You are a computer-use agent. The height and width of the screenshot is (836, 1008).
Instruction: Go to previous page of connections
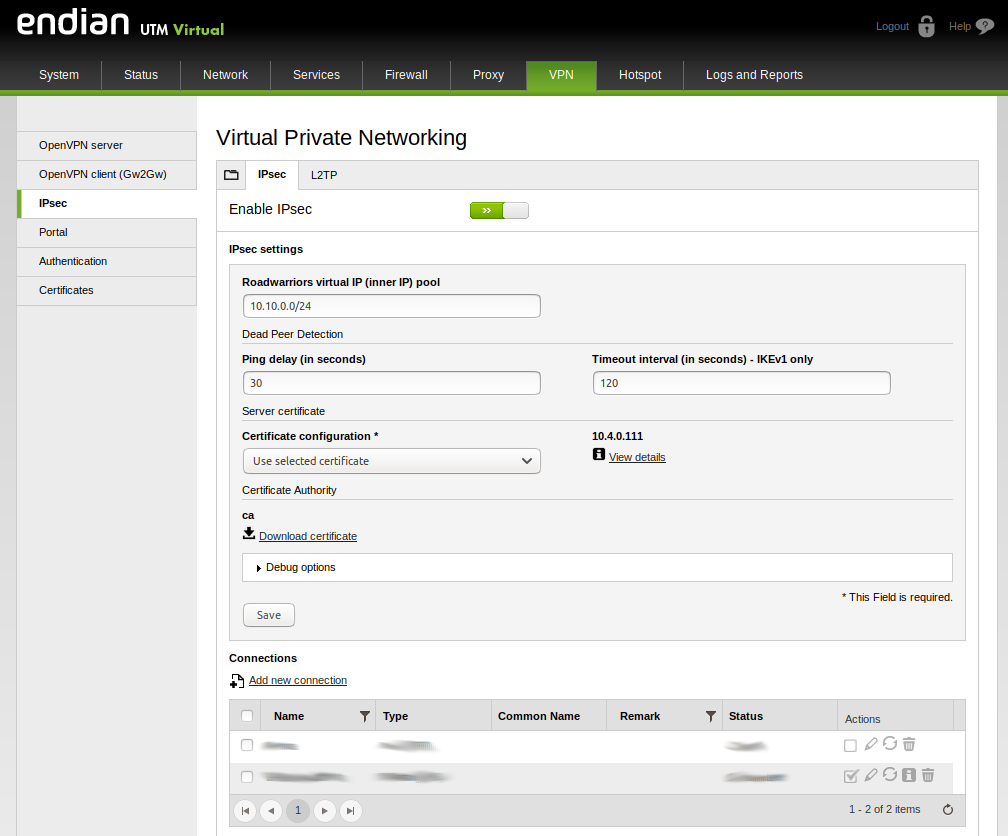271,811
